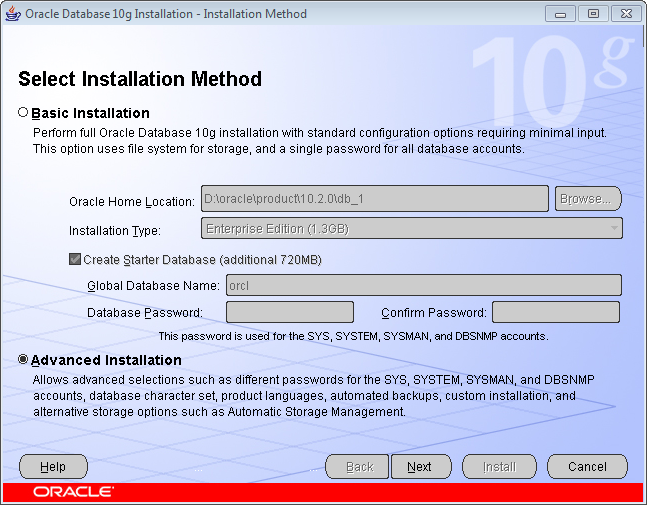Click the Global Database Name field
This screenshot has height=505, width=647.
point(424,285)
